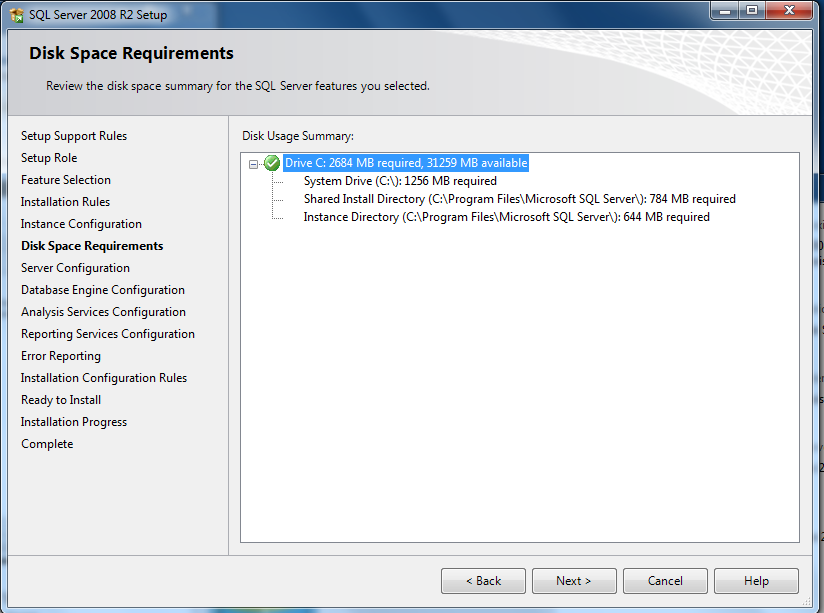The height and width of the screenshot is (613, 824).
Task: Click the Server Configuration step
Action: click(x=75, y=268)
